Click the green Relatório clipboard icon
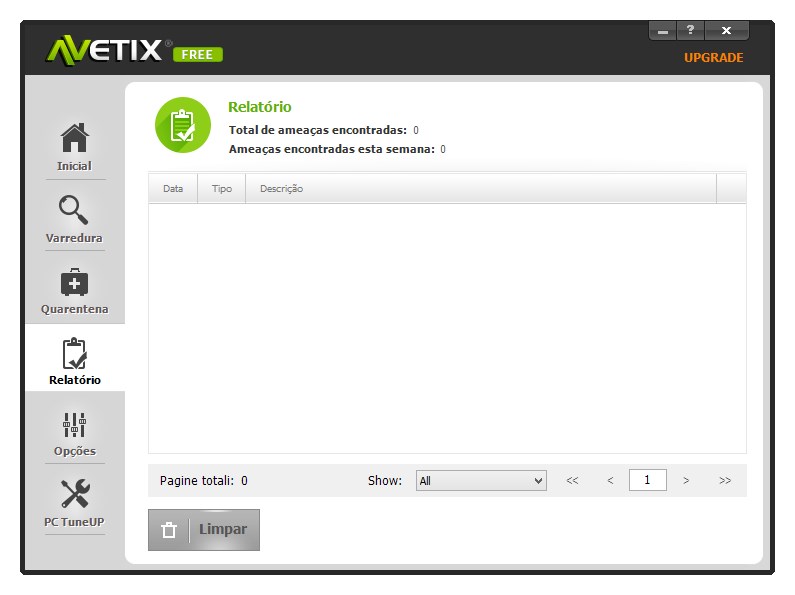Image resolution: width=795 pixels, height=595 pixels. click(183, 125)
